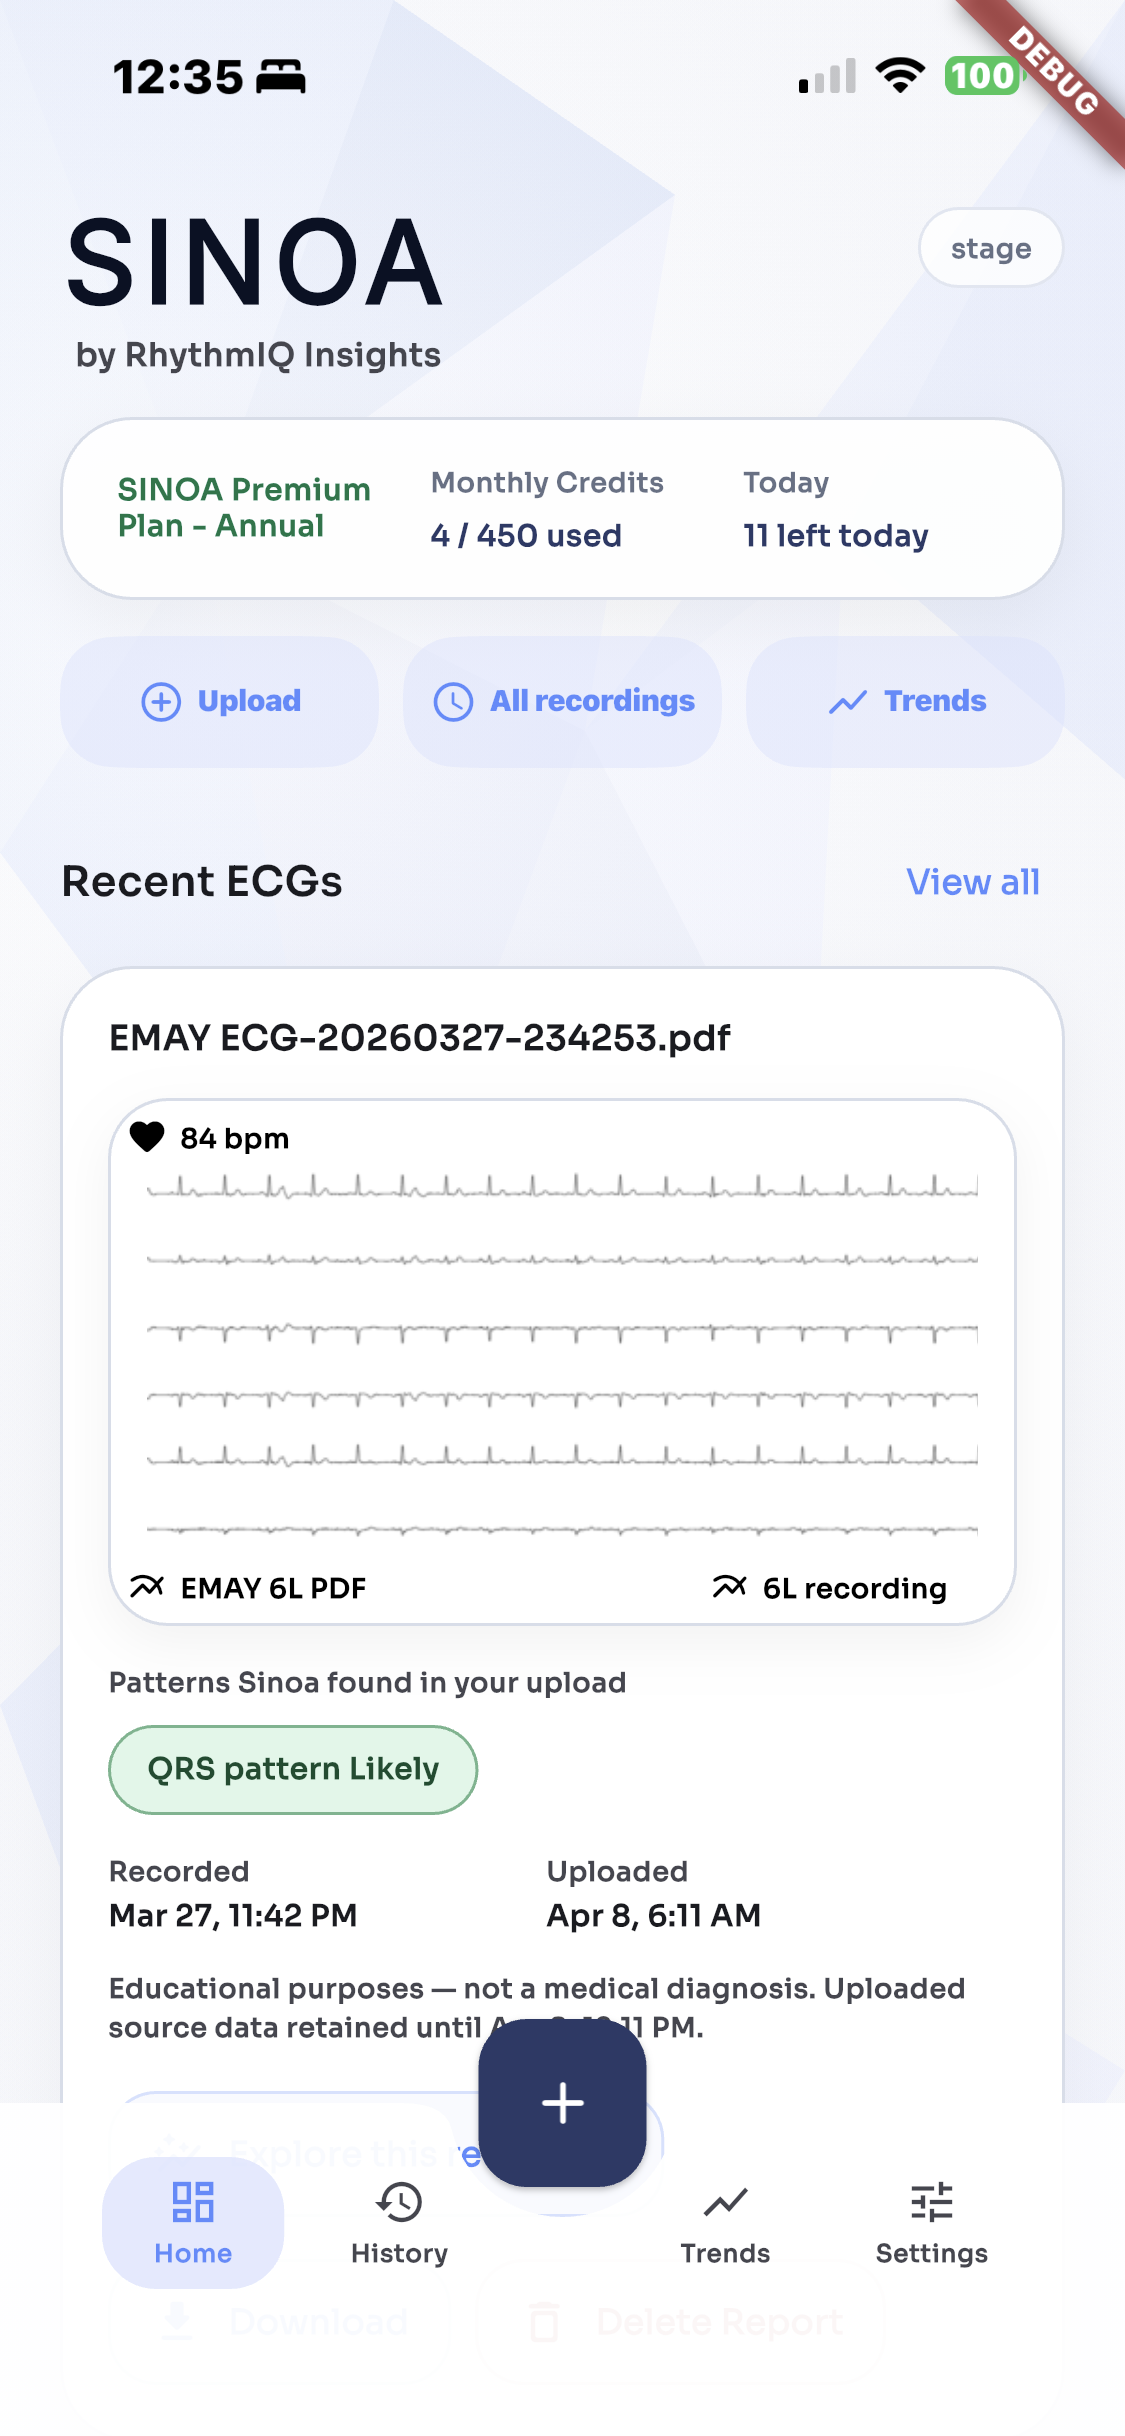Viewport: 1125px width, 2436px height.
Task: Tap the plus icon on Upload button
Action: [x=161, y=702]
